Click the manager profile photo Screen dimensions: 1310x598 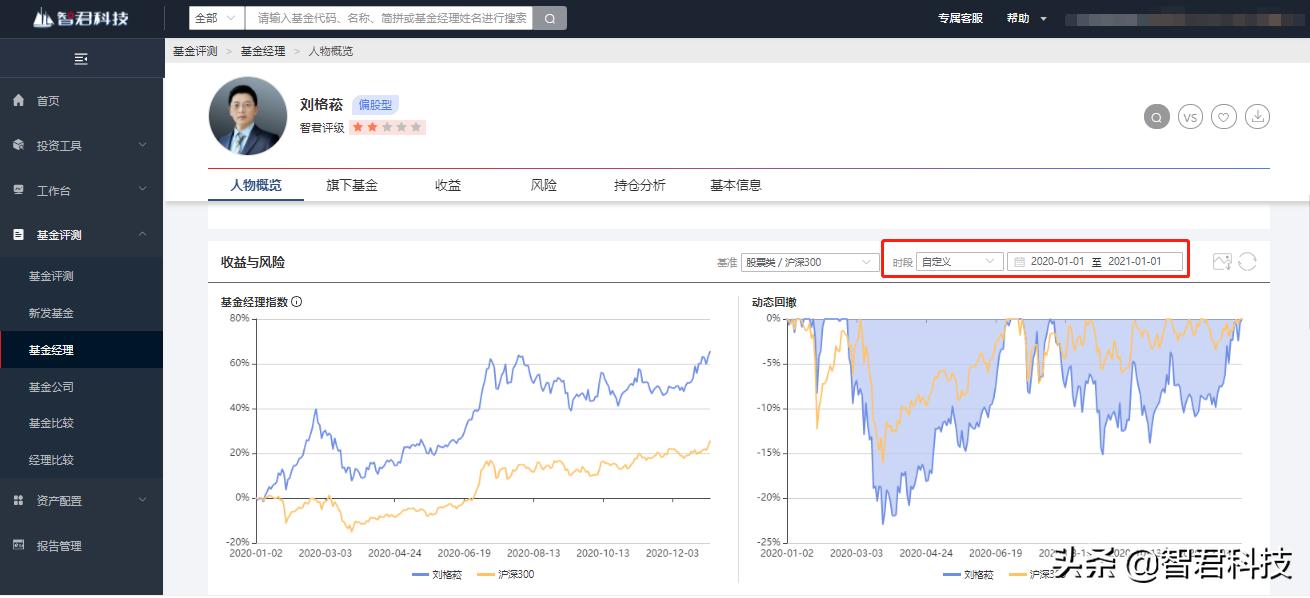[248, 116]
